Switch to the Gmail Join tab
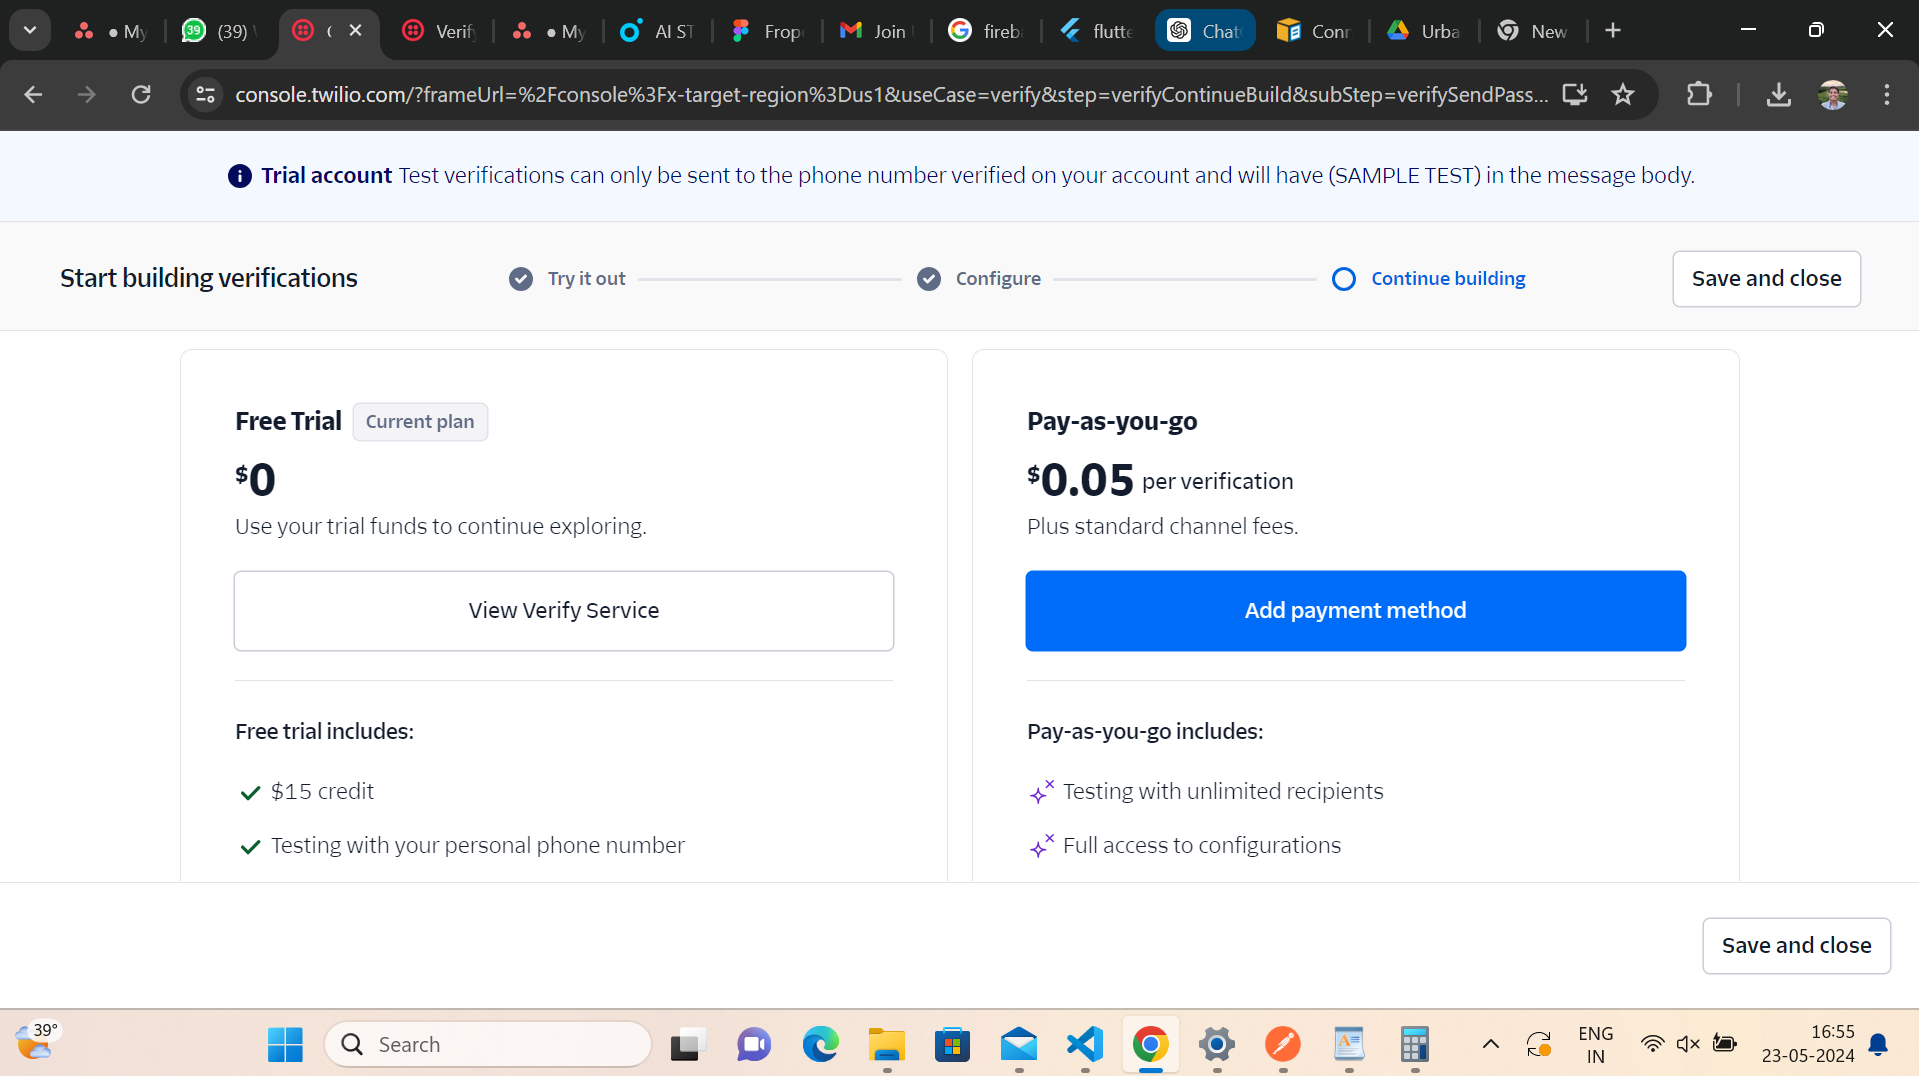 point(877,31)
